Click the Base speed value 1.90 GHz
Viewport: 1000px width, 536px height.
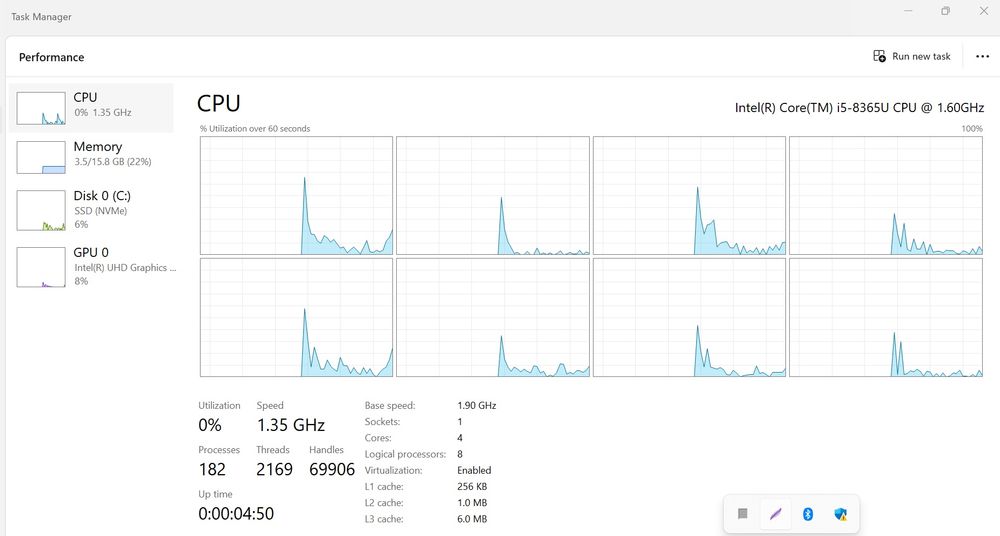(x=476, y=405)
